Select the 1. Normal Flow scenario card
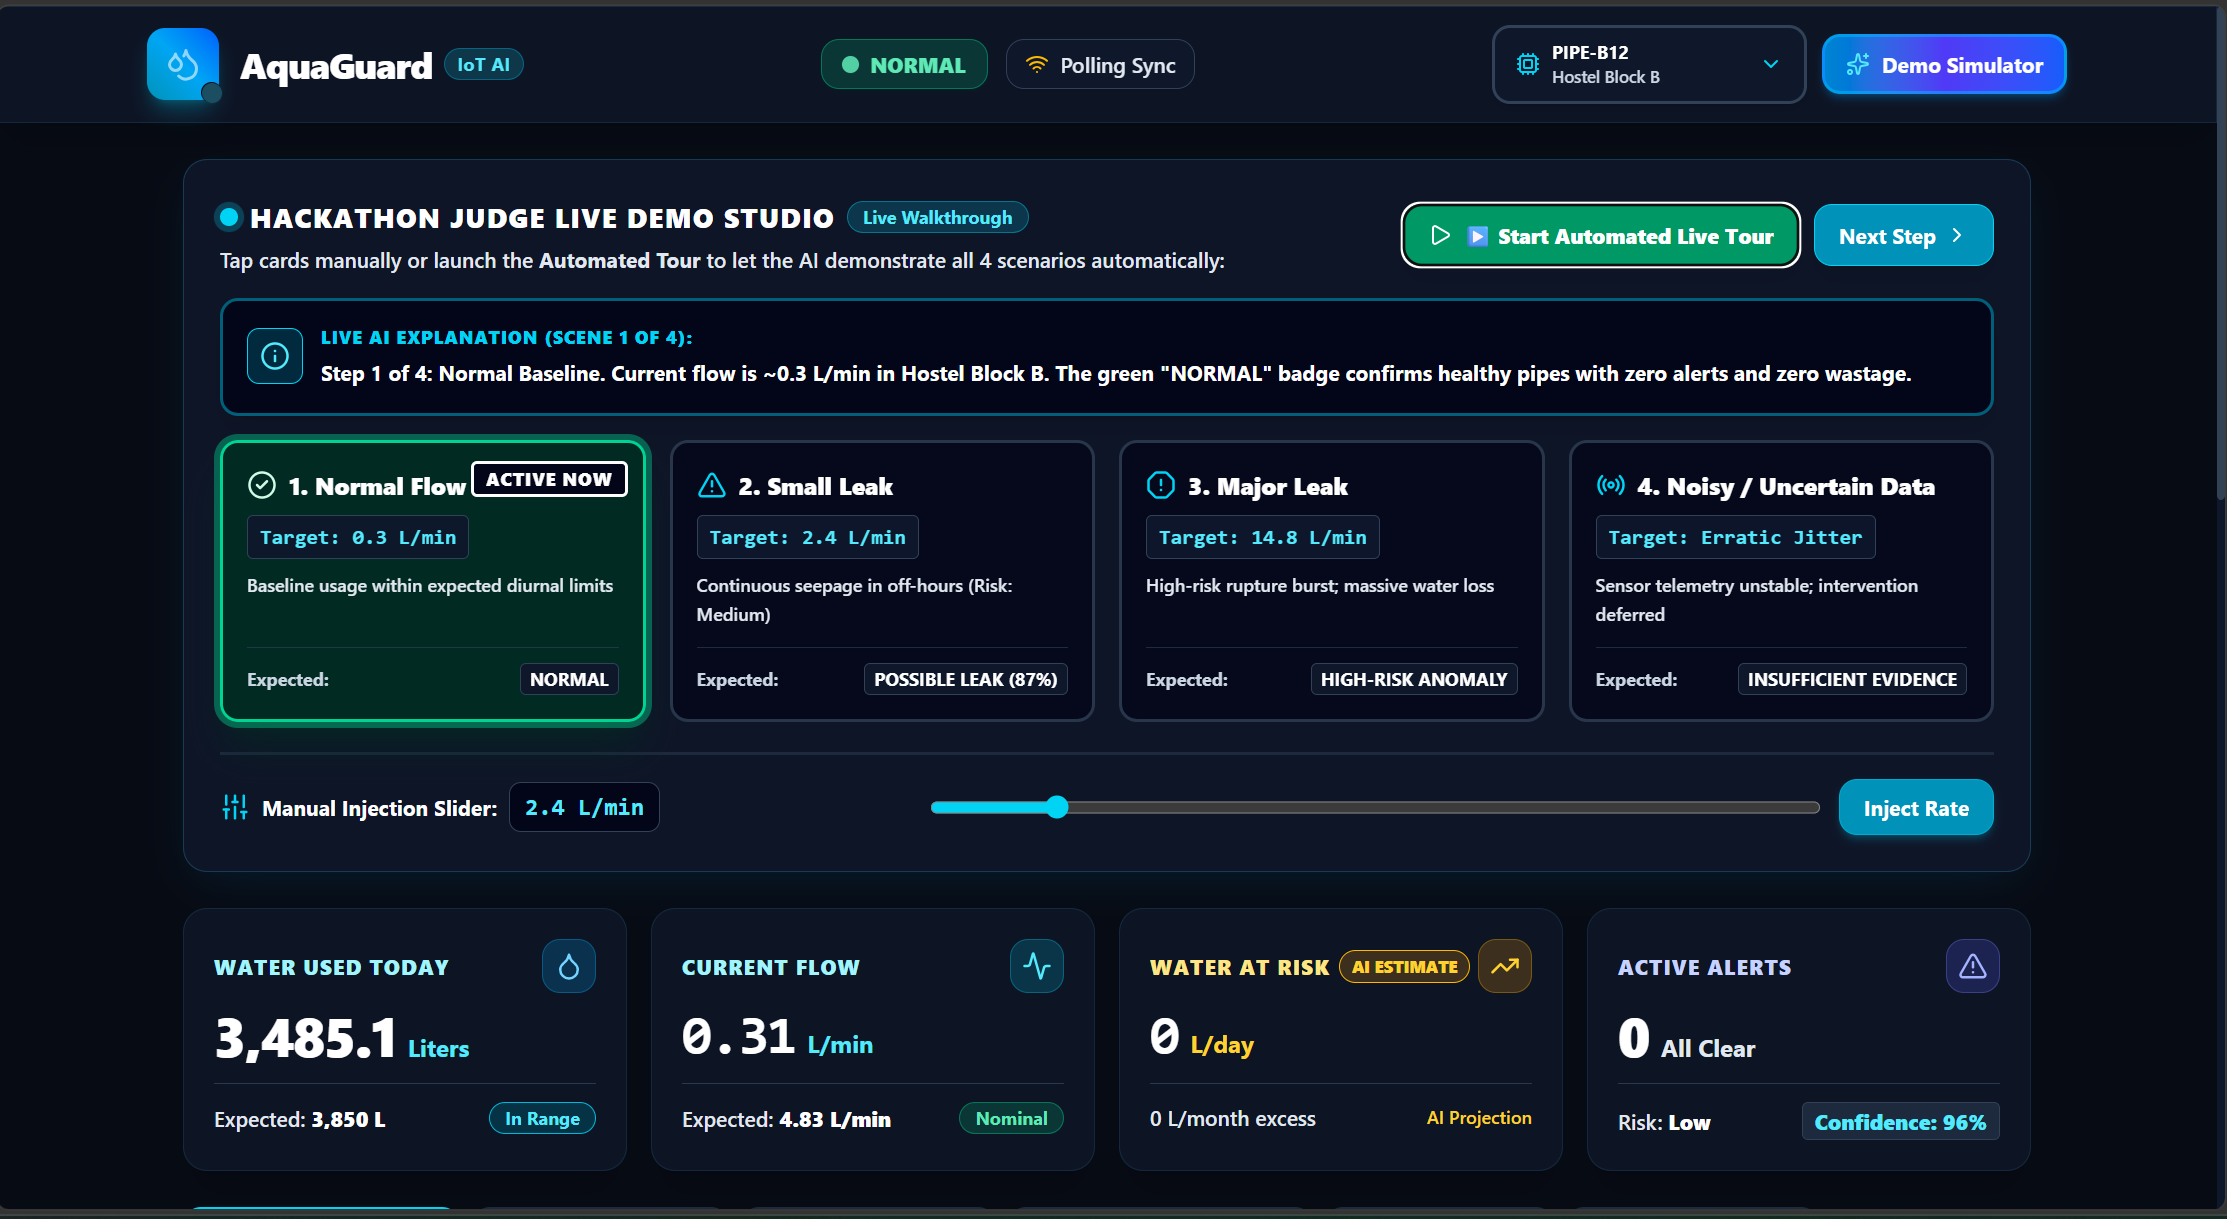 click(433, 580)
